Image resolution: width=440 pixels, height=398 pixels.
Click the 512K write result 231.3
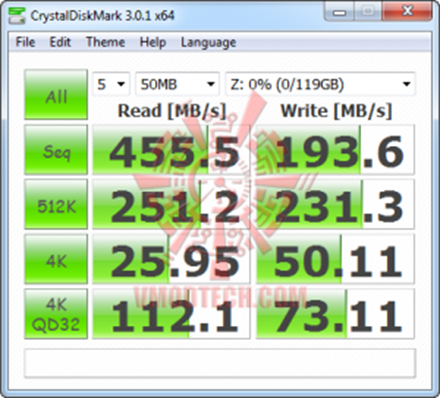coord(335,204)
